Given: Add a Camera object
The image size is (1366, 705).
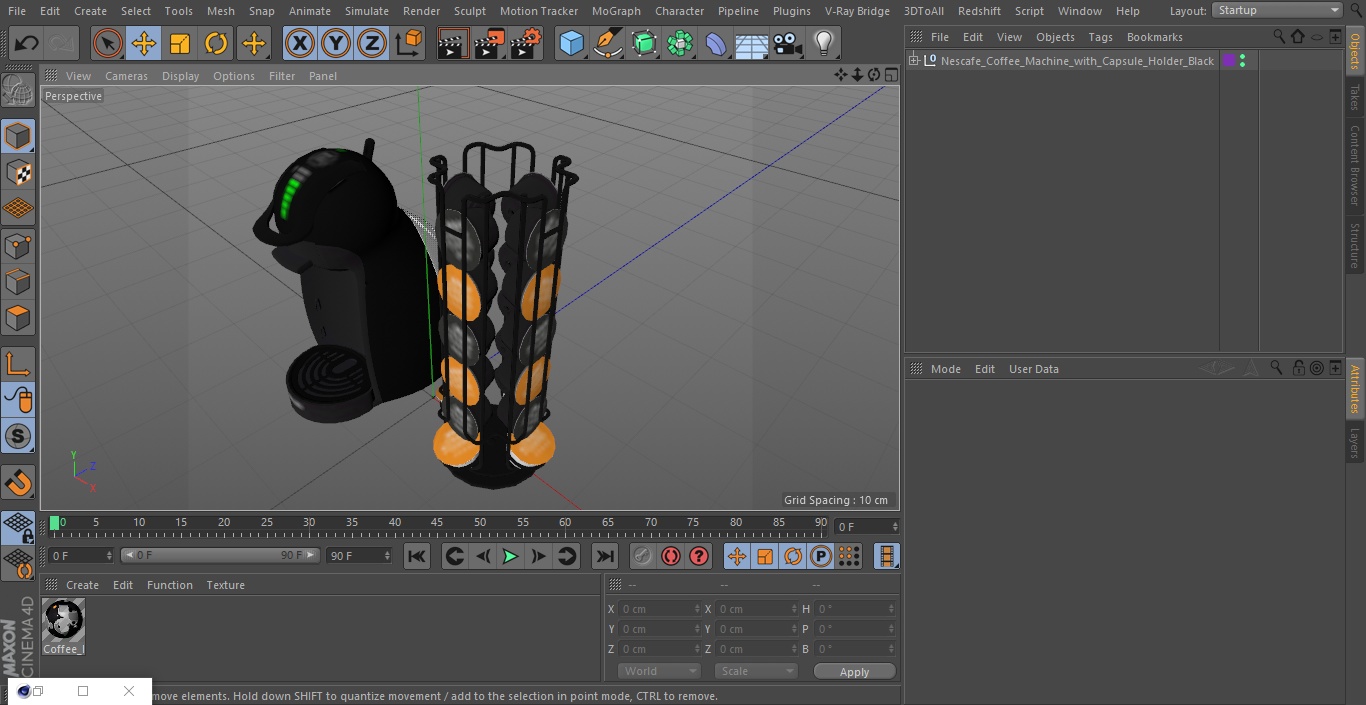Looking at the screenshot, I should 788,43.
